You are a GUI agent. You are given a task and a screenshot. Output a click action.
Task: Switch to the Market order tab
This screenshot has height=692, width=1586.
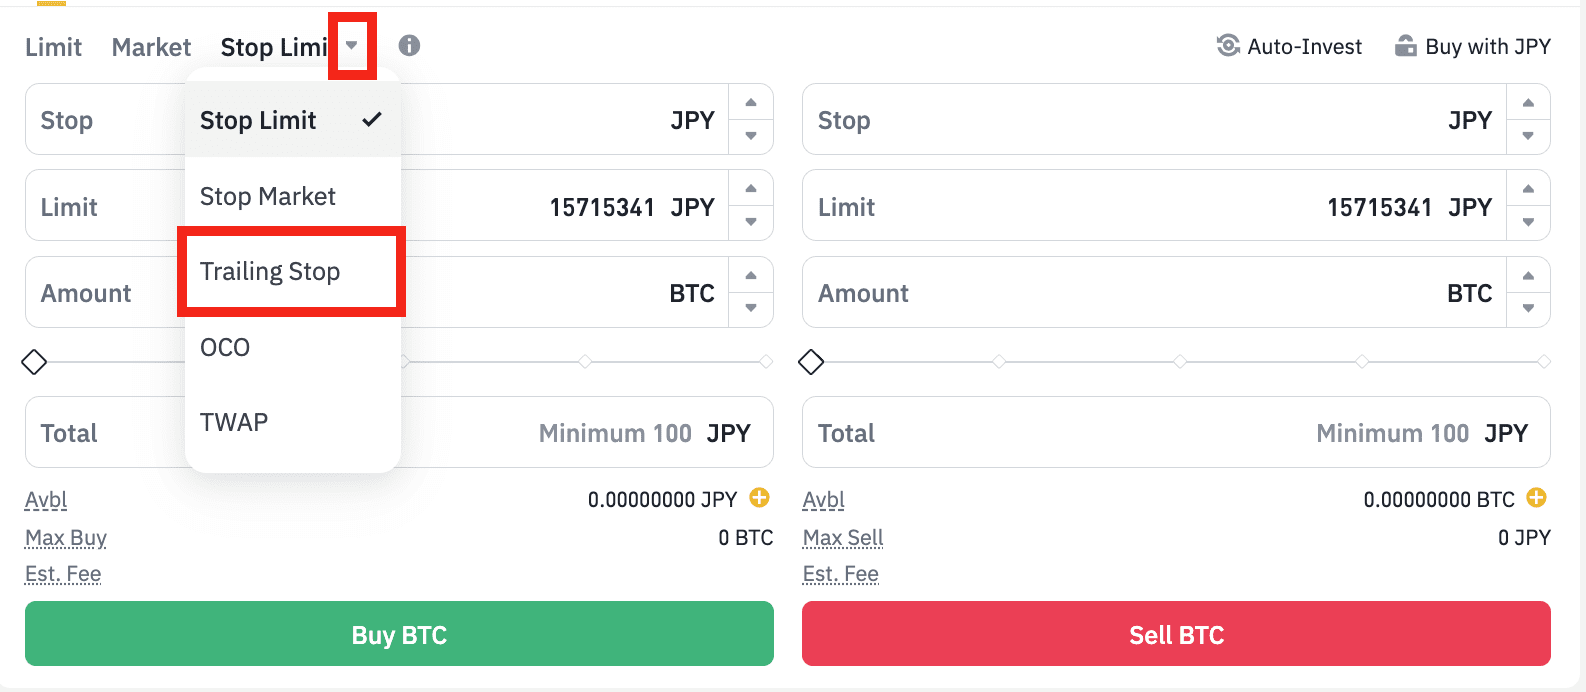click(x=151, y=47)
